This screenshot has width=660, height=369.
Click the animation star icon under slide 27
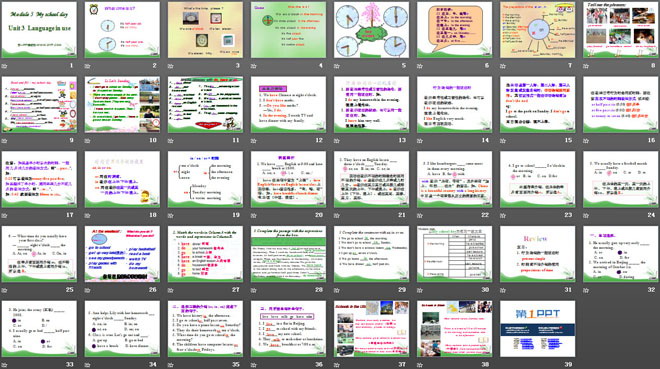point(171,290)
